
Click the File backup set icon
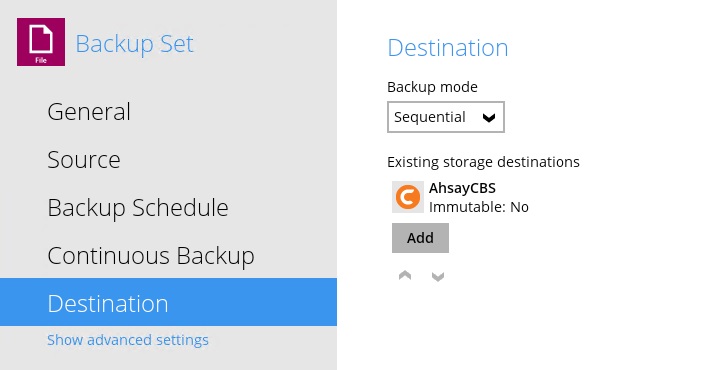coord(41,42)
